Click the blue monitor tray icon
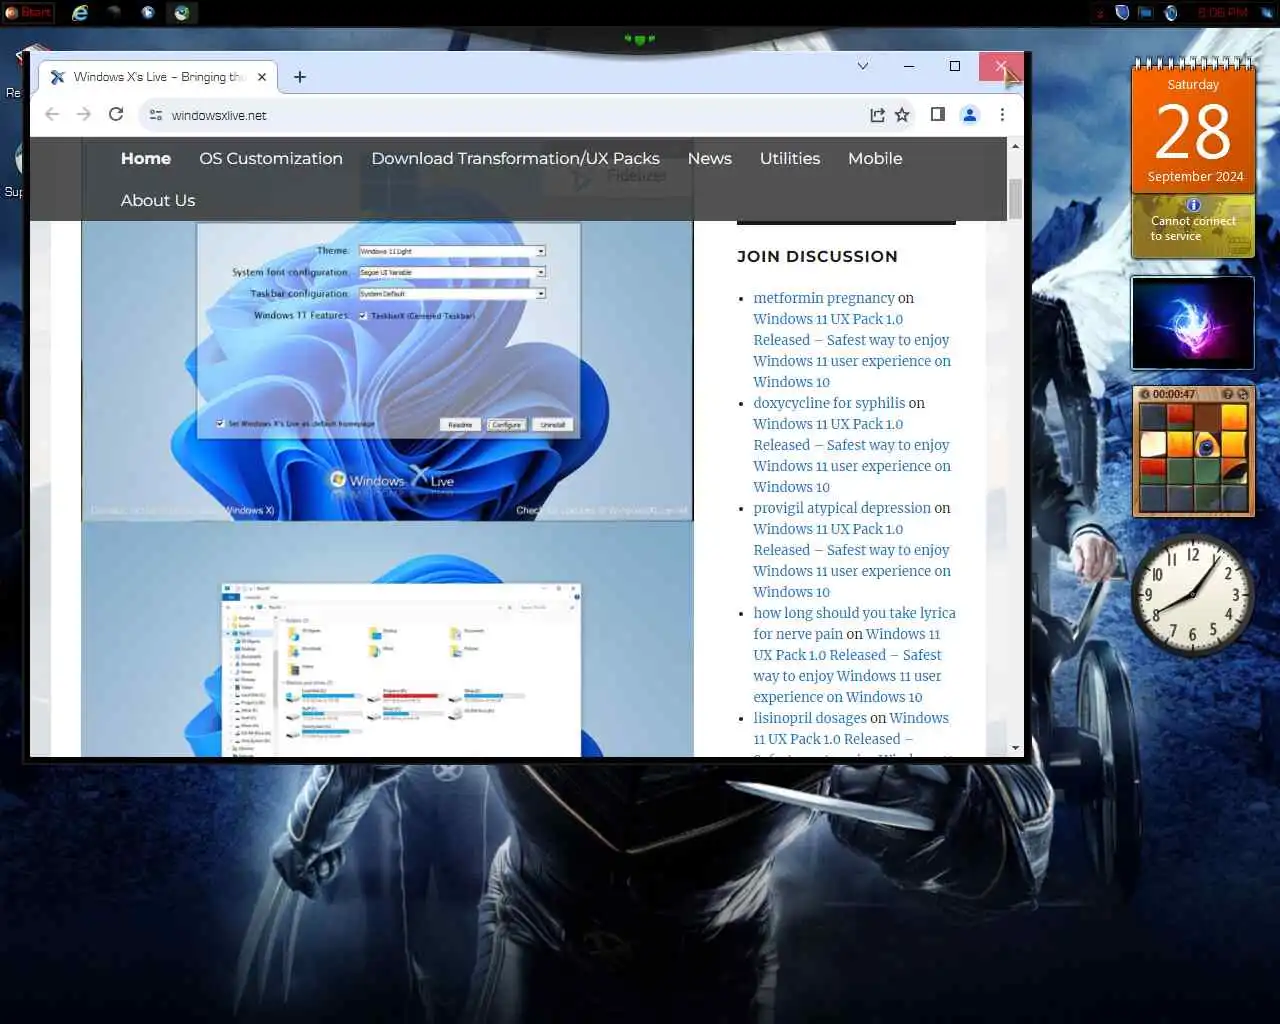This screenshot has height=1024, width=1280. [1145, 13]
